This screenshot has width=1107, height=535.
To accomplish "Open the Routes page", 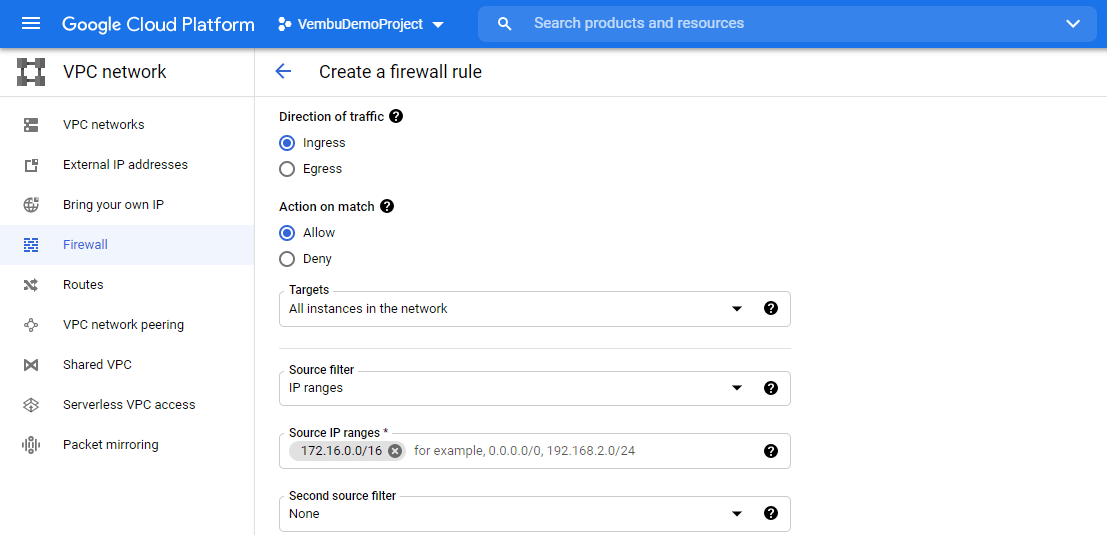I will pos(127,285).
